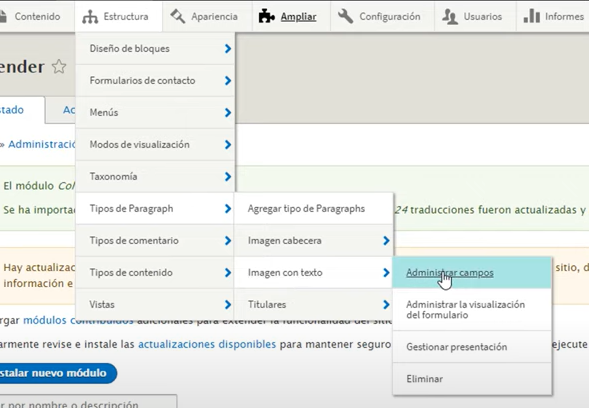Expand the Tipos de contenido arrow
This screenshot has width=589, height=408.
point(228,272)
